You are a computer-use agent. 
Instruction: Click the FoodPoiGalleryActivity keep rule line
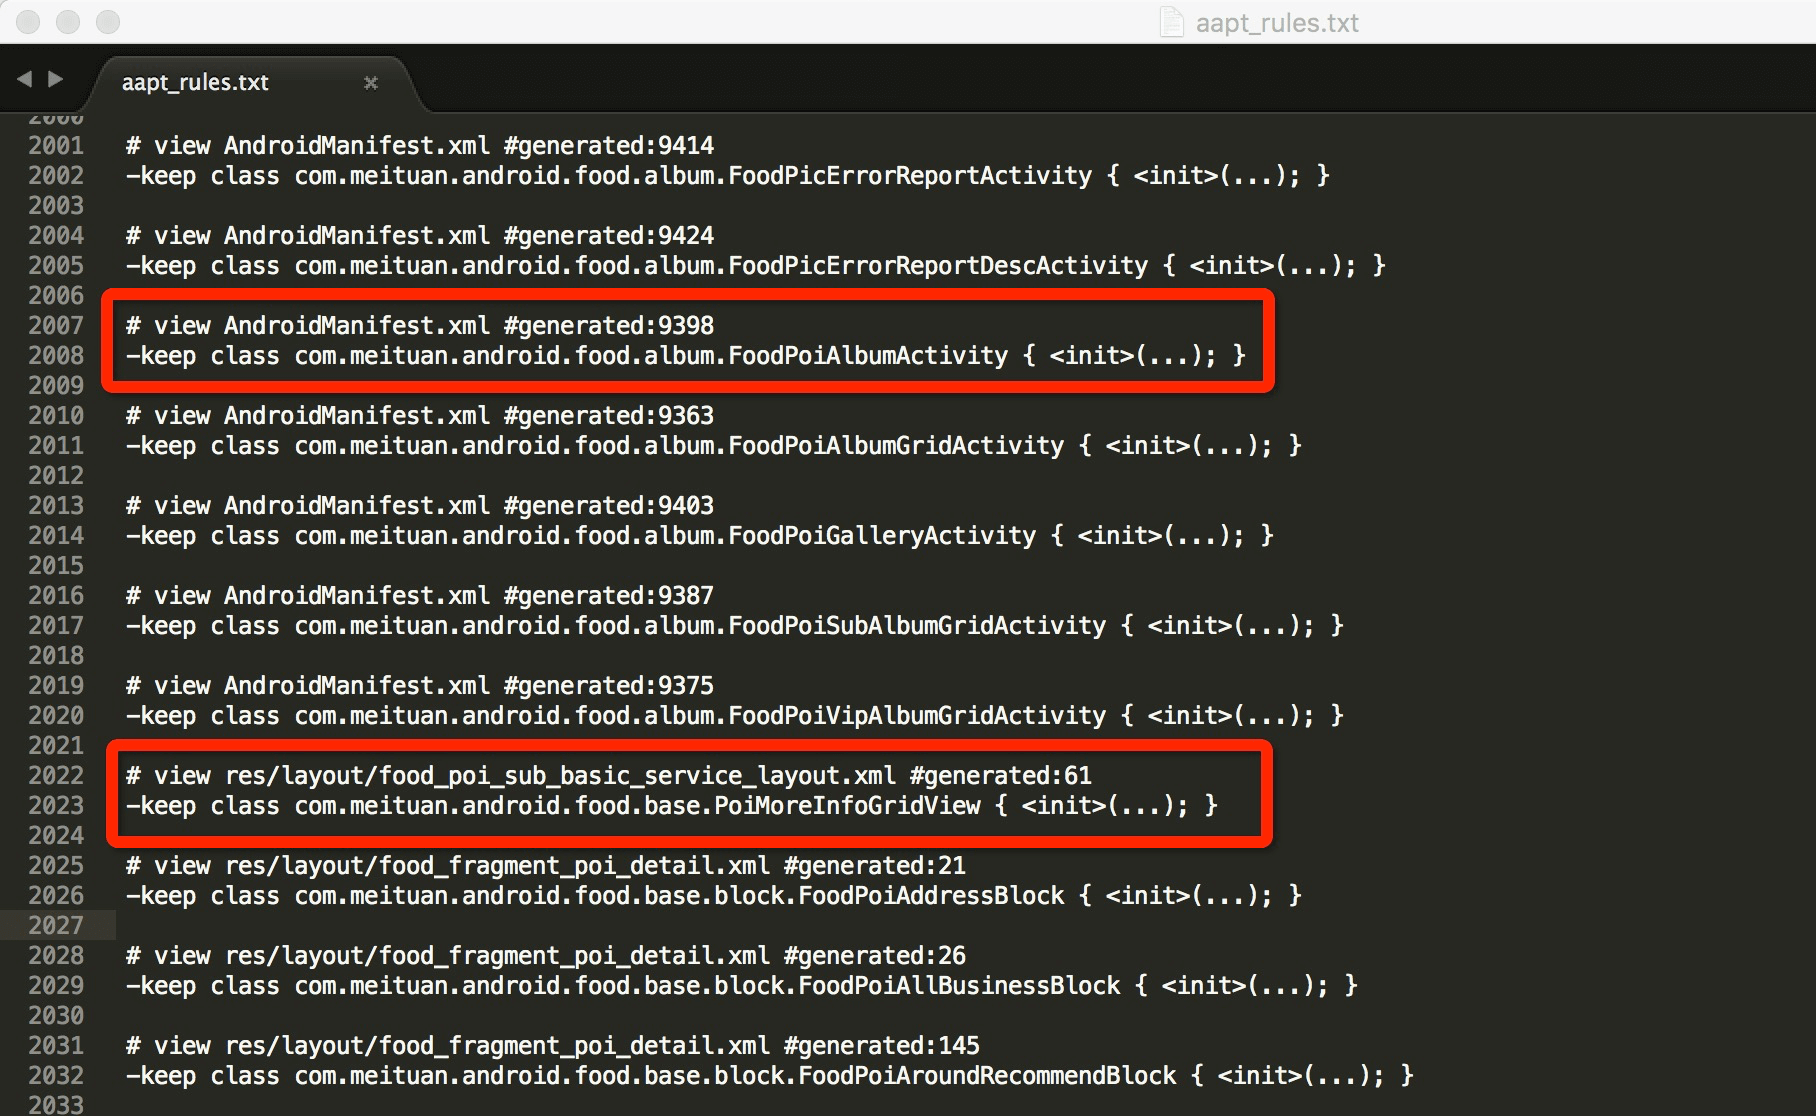(x=700, y=536)
